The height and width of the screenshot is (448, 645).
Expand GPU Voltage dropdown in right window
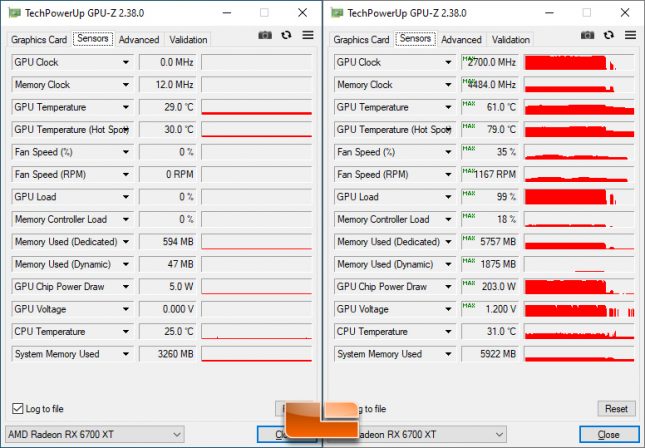[x=448, y=309]
